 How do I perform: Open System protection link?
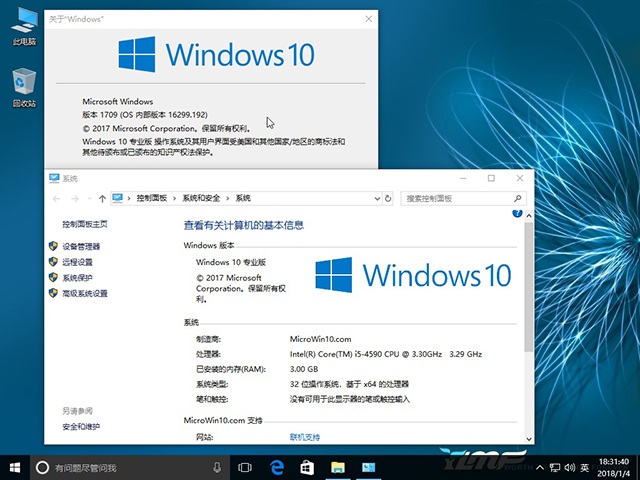pos(78,278)
